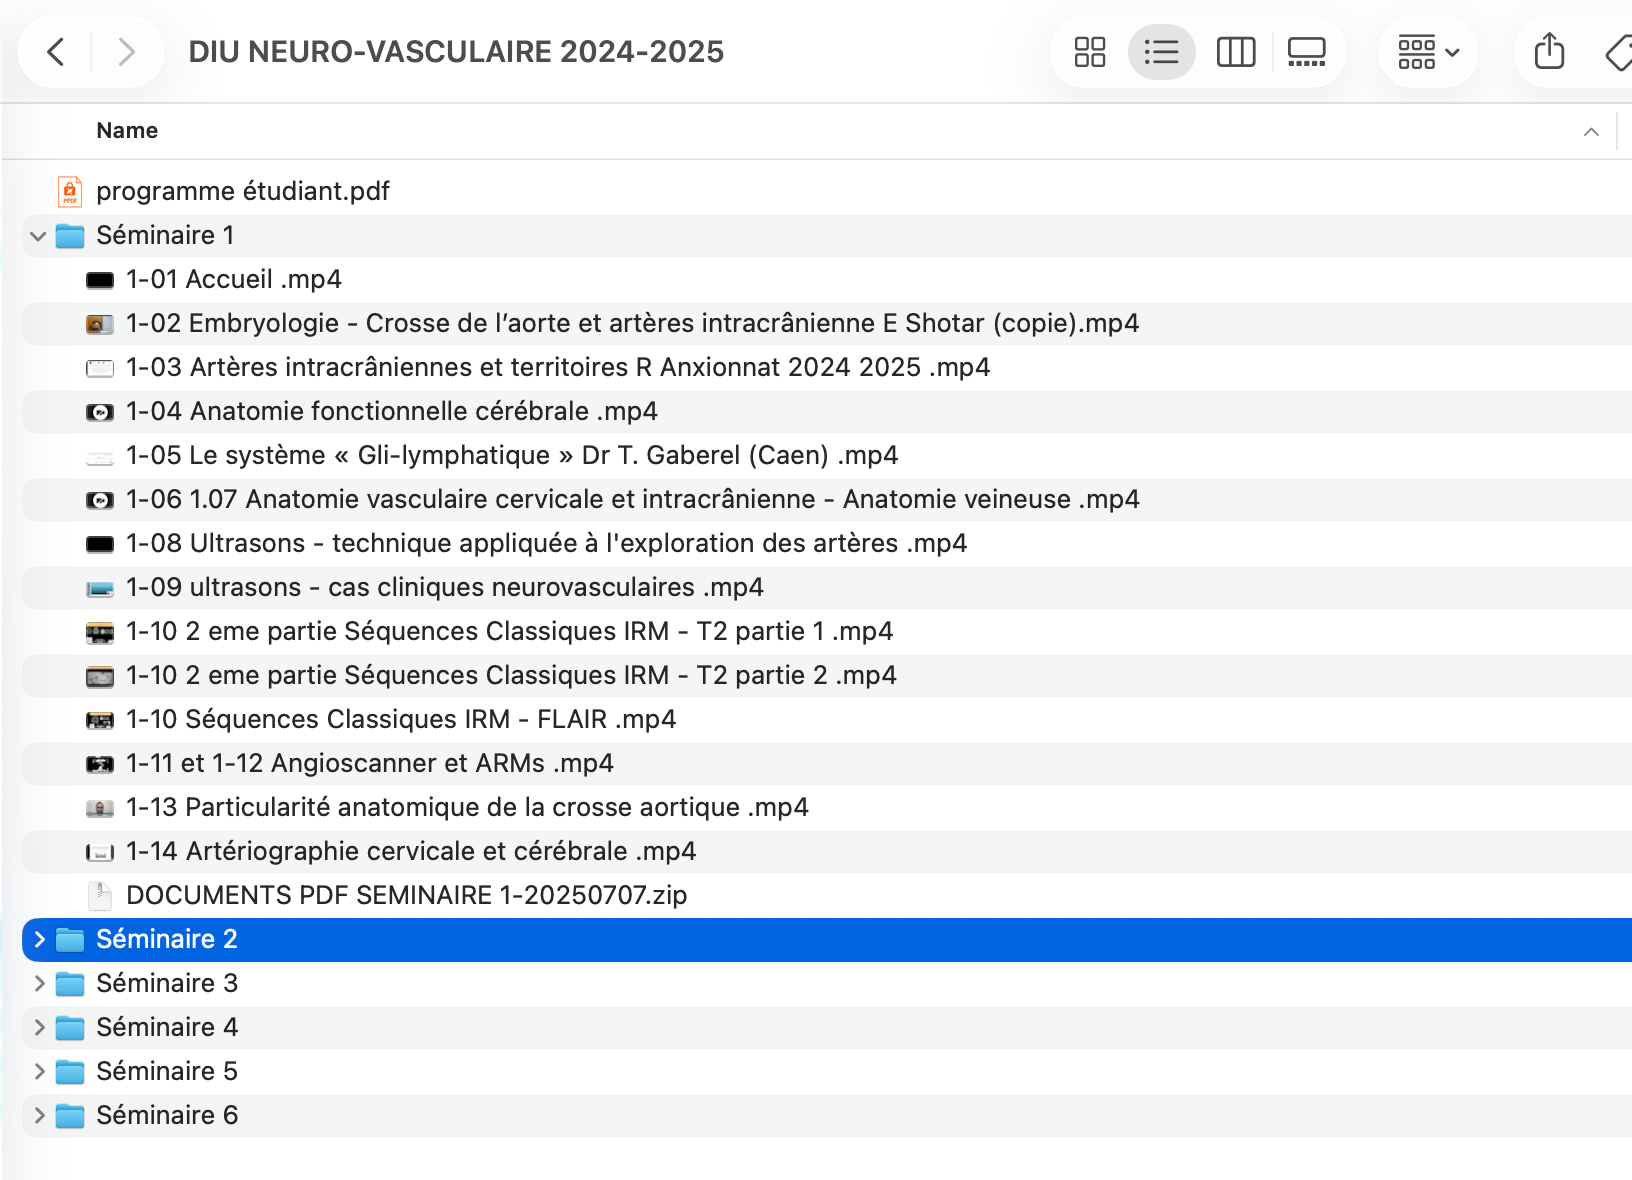Select 1-05 Le système Gli-lymphatique file
The image size is (1632, 1180).
tap(512, 455)
